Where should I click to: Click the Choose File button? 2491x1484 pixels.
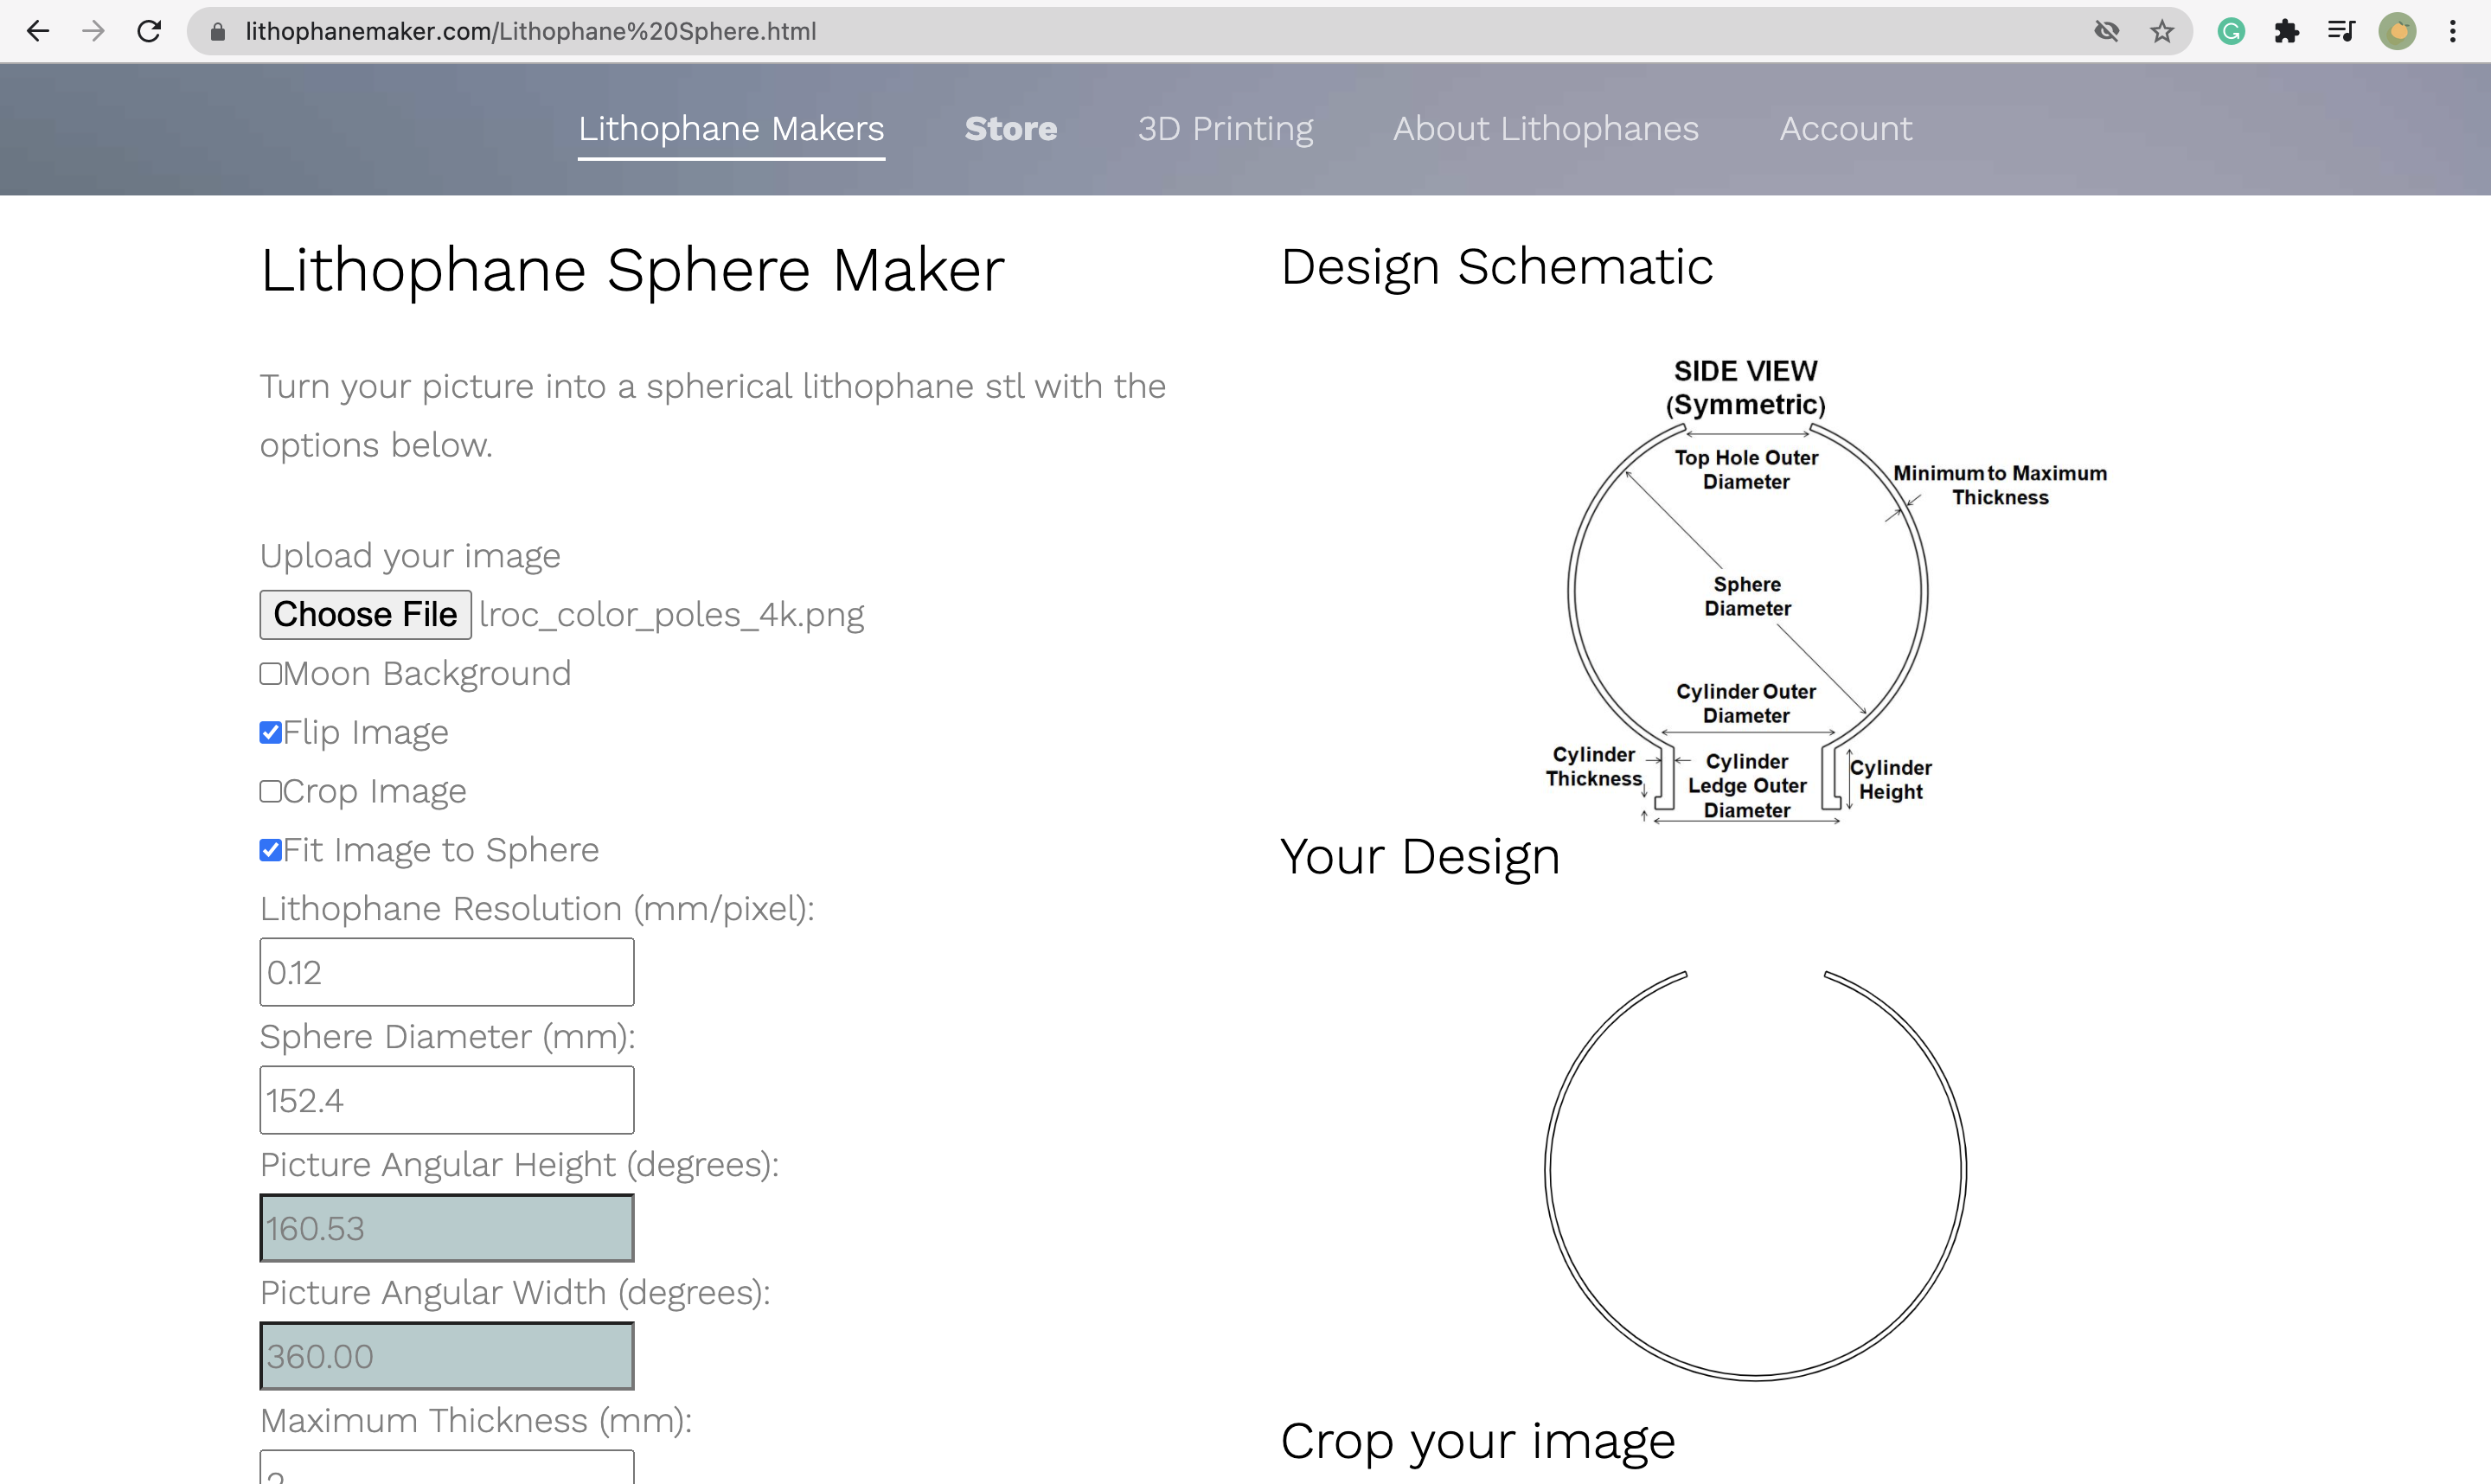[x=365, y=614]
